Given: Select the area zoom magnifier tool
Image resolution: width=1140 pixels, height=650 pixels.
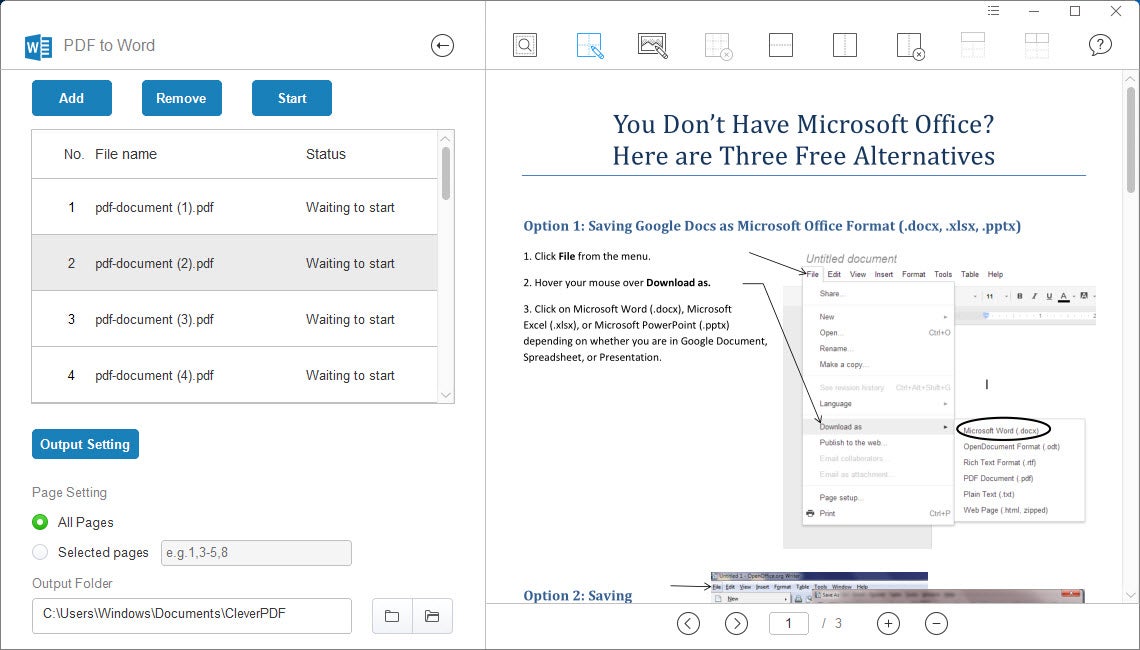Looking at the screenshot, I should [525, 45].
